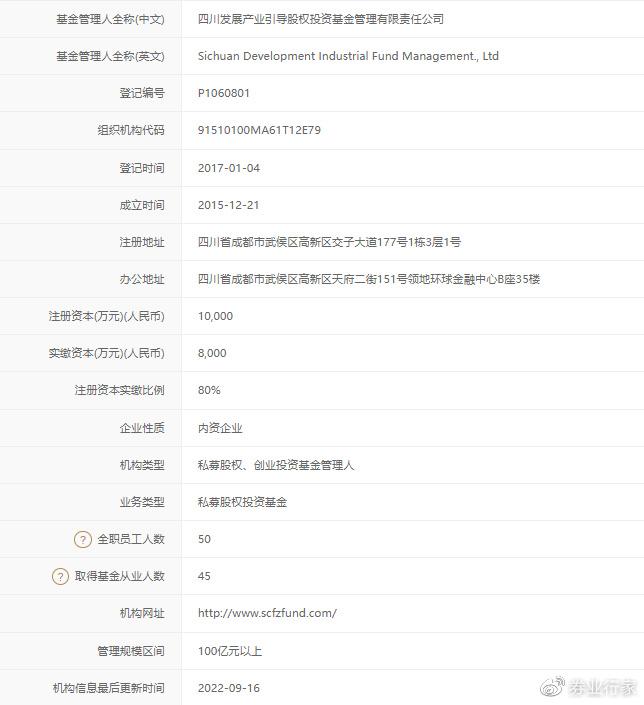Screen dimensions: 644x705
Task: Click management scale value 100亿元以上
Action: (x=230, y=651)
